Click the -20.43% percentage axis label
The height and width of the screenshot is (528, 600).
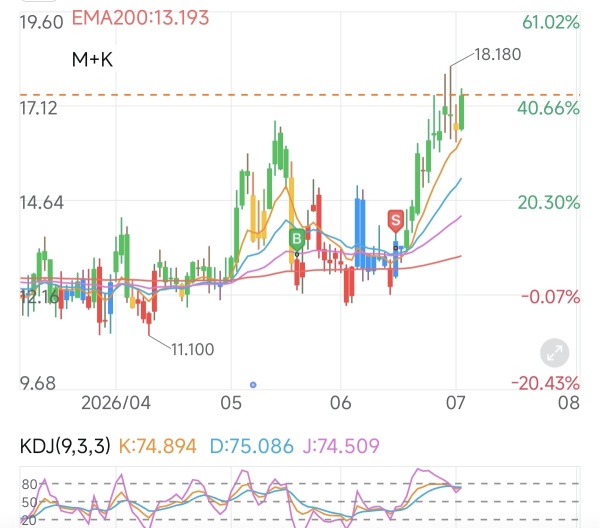coord(545,383)
